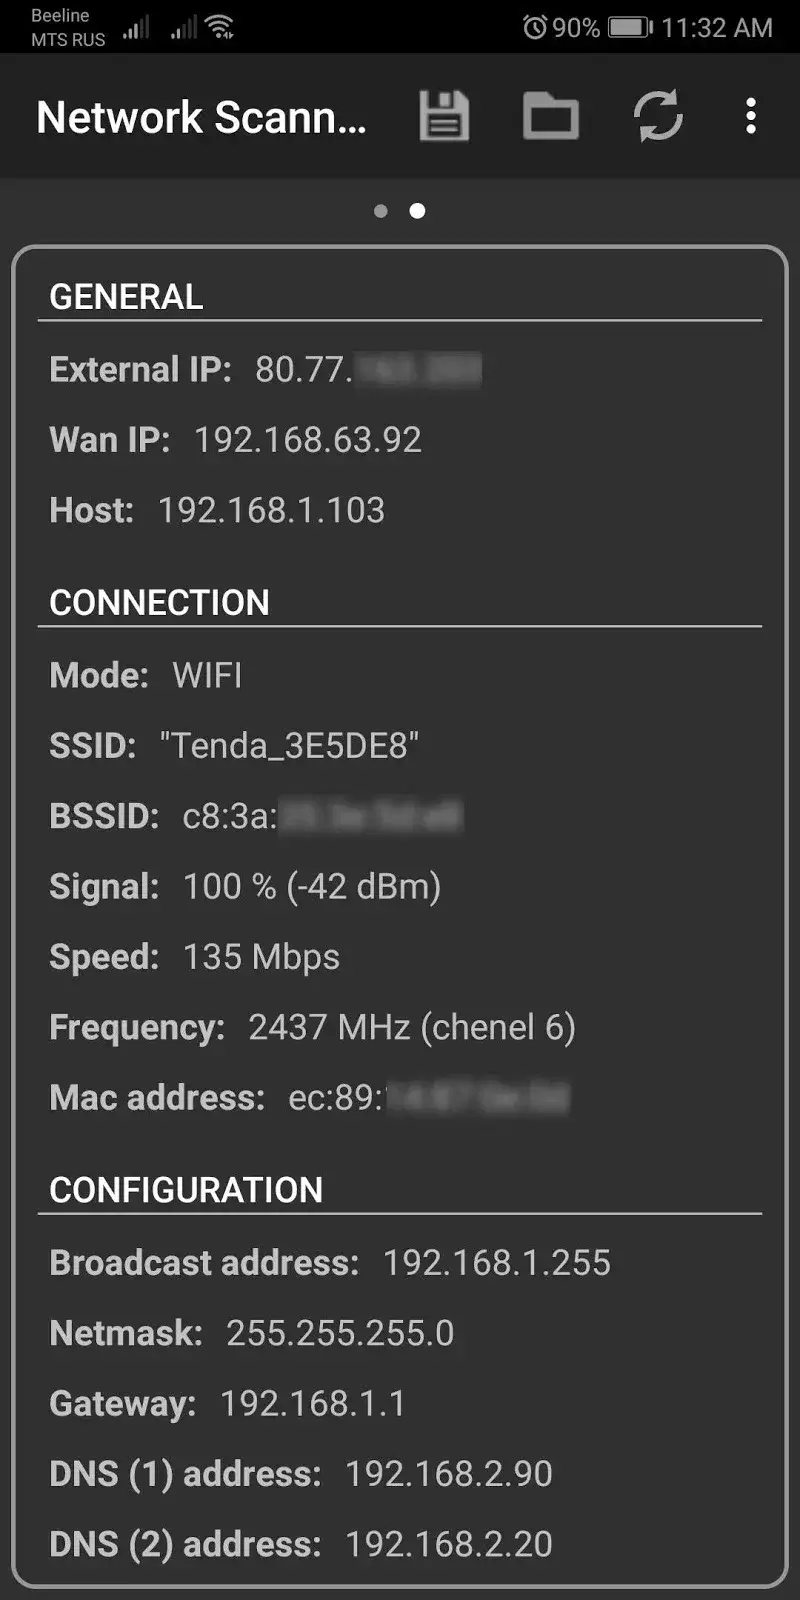Select the second page indicator dot
Image resolution: width=800 pixels, height=1600 pixels.
tap(418, 211)
